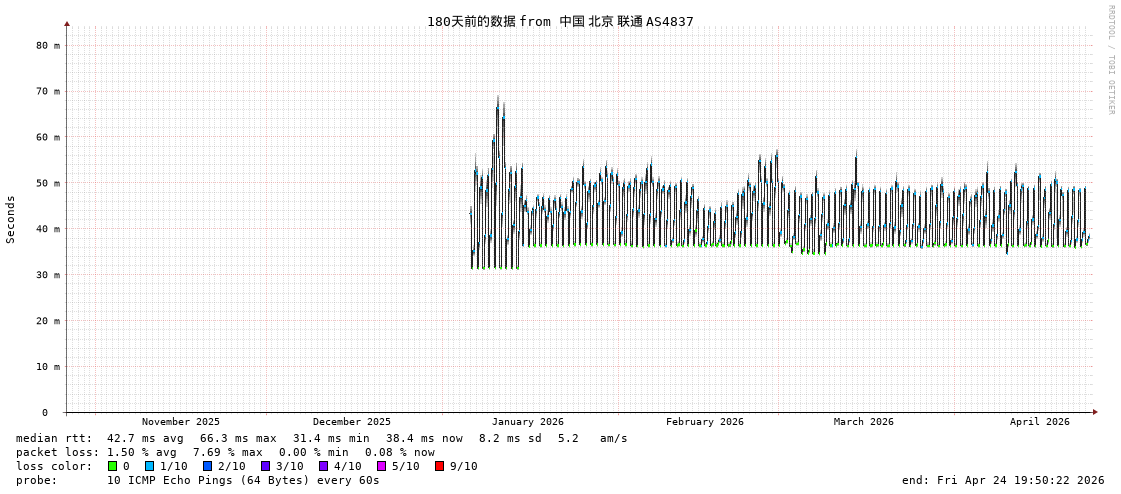
Task: Select the December 2025 axis label
Action: pos(352,422)
